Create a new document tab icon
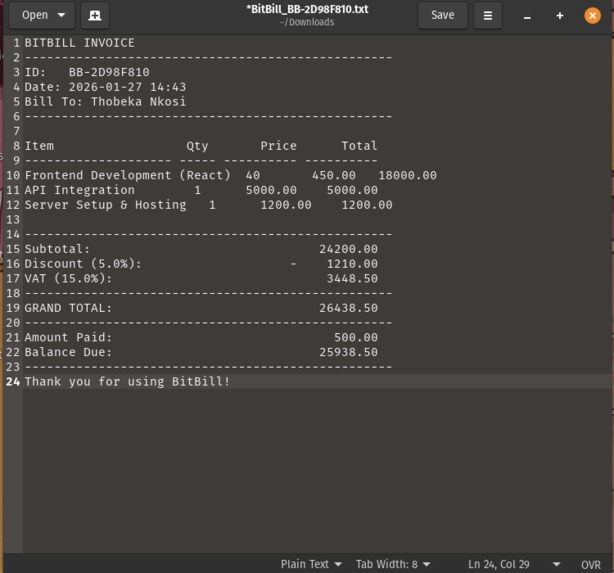 (x=95, y=15)
